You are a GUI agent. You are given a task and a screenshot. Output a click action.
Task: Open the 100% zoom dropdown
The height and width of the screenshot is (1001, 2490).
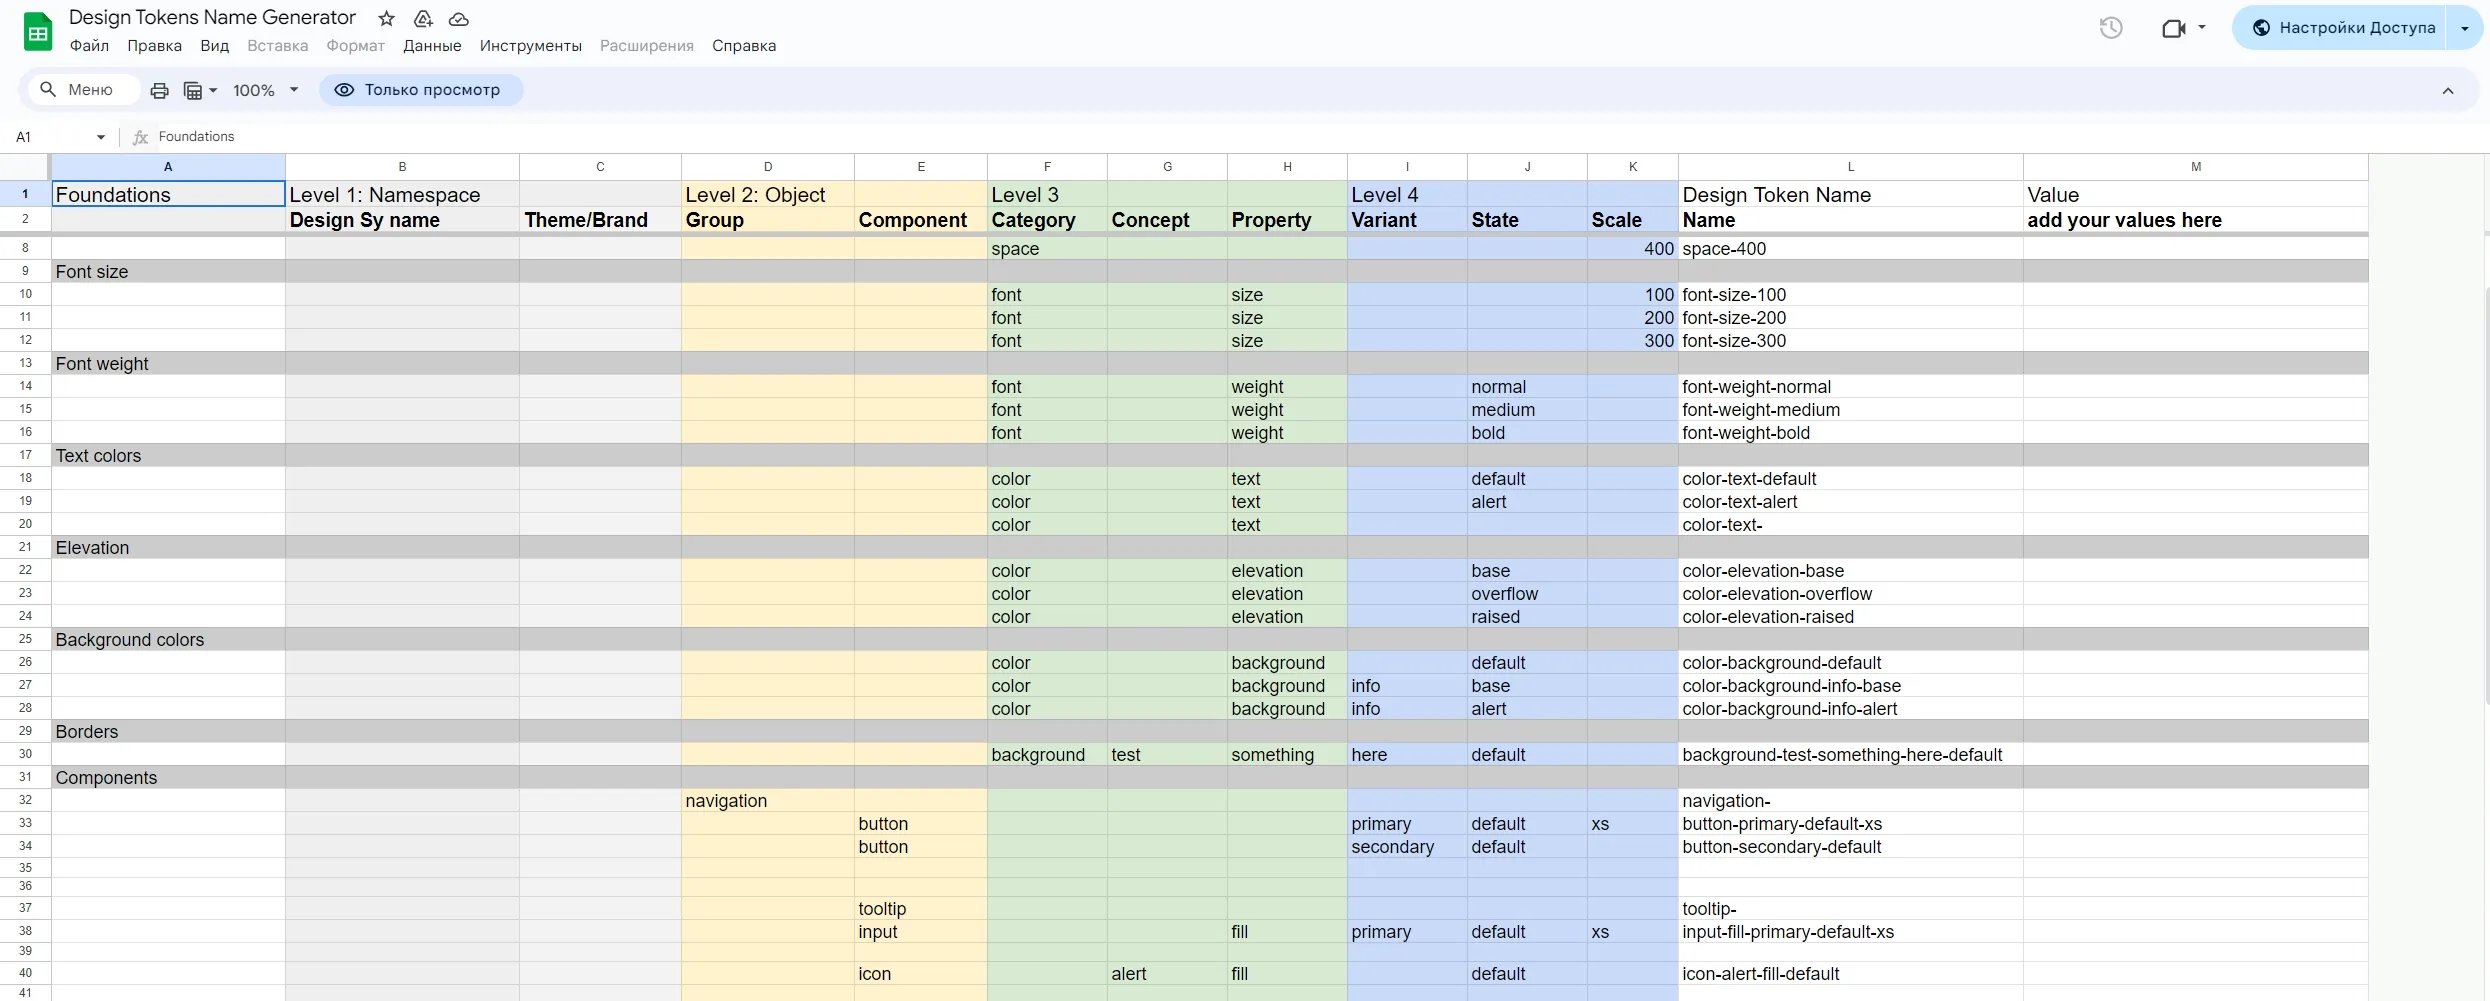click(266, 90)
